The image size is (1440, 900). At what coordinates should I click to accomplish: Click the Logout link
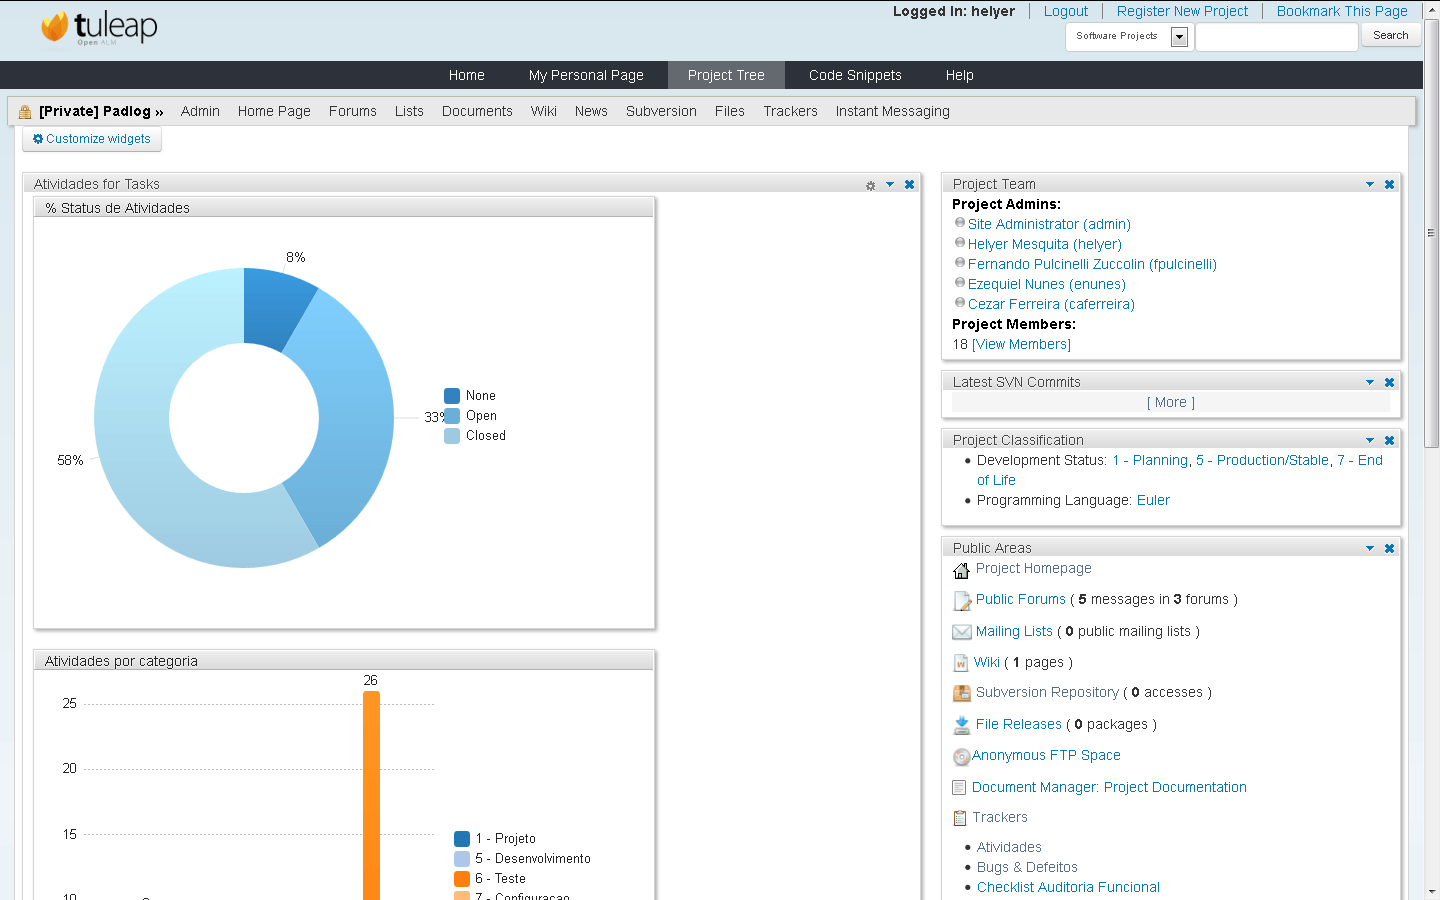[1066, 11]
